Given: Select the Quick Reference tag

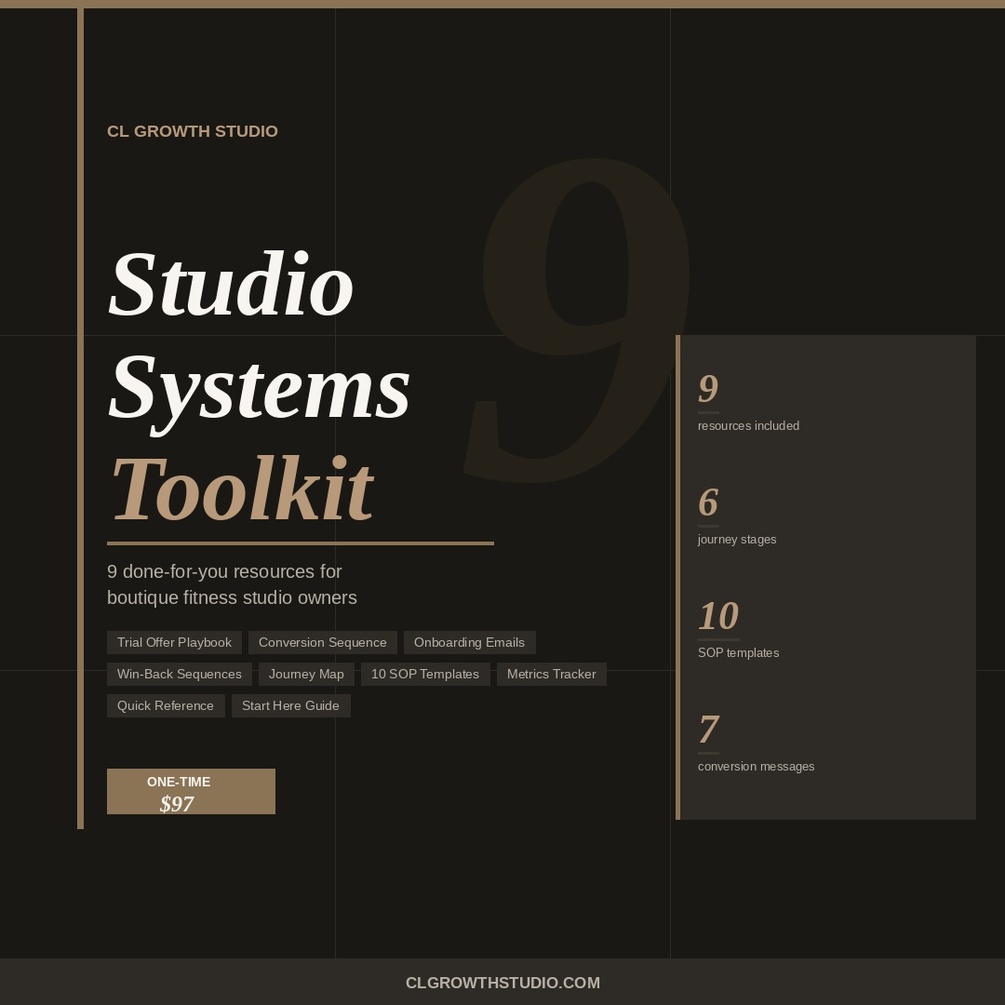Looking at the screenshot, I should tap(165, 706).
